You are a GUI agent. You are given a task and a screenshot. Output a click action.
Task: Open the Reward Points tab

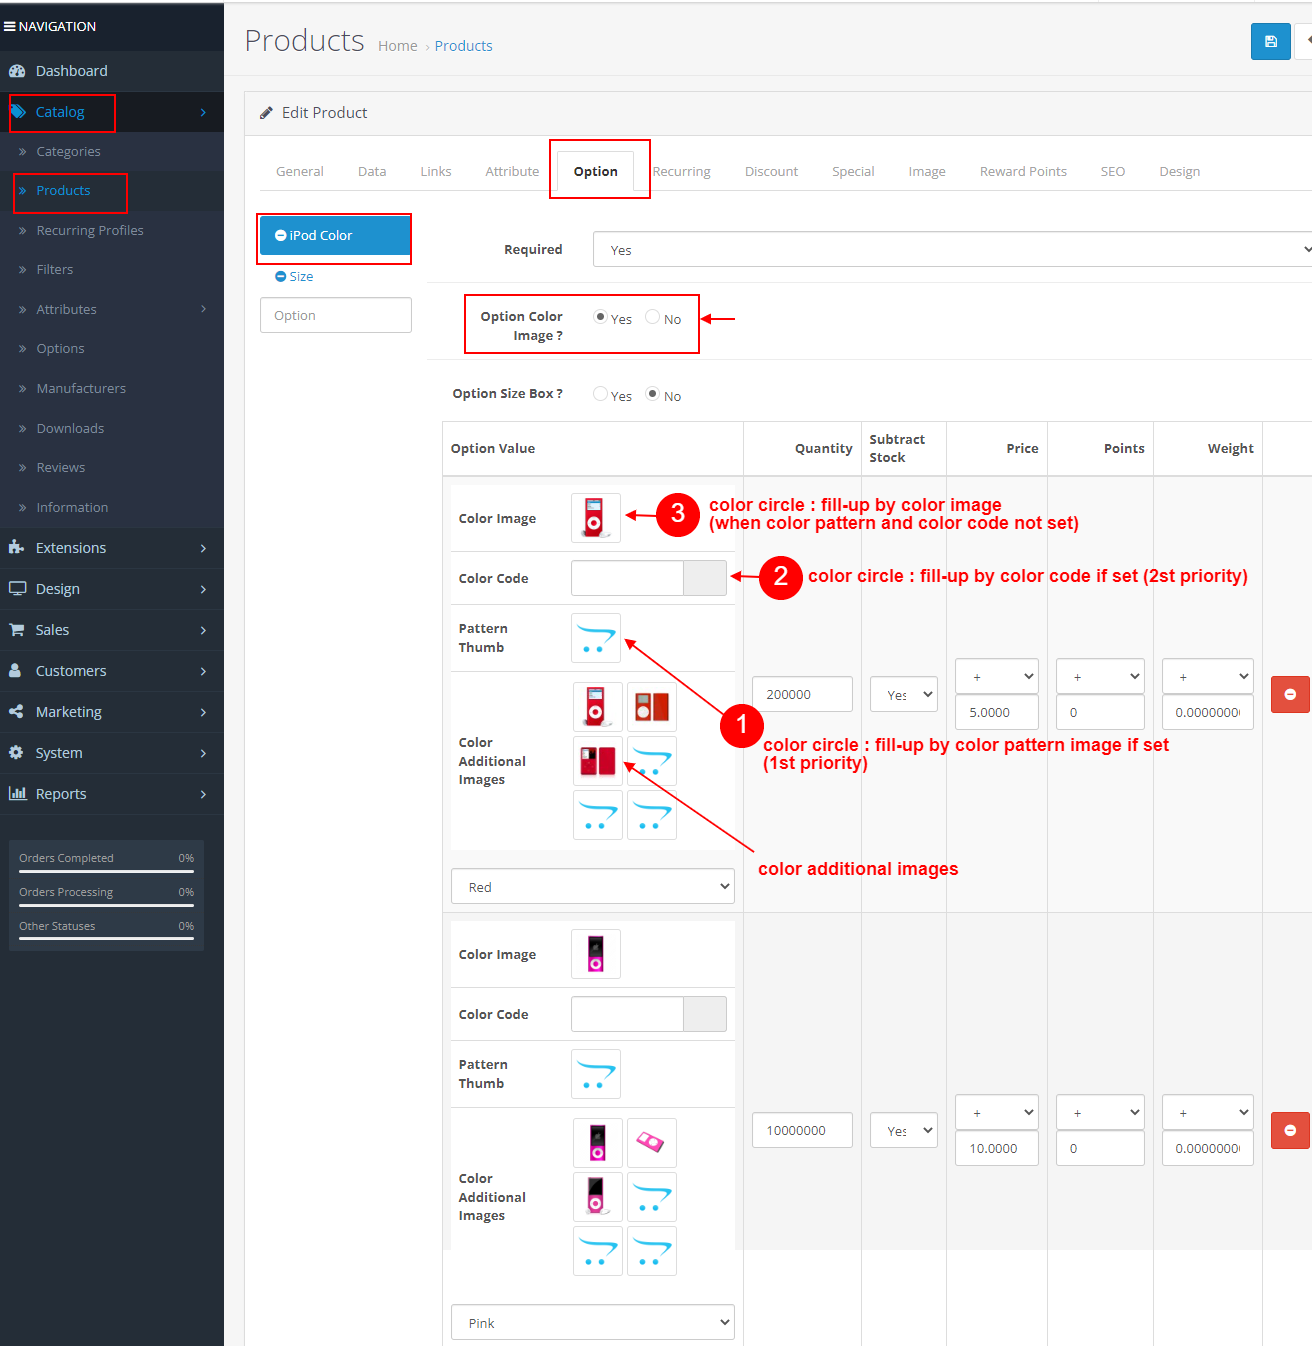point(1022,172)
